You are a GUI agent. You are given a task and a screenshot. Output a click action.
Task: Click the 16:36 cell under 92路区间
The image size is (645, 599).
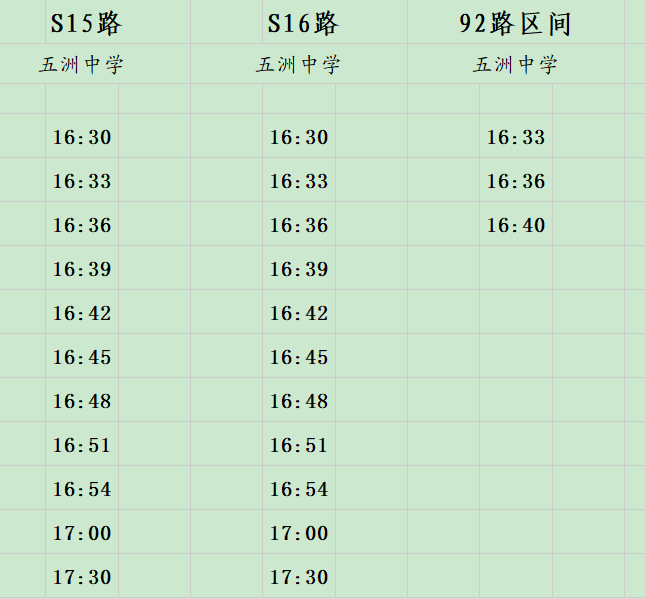(516, 180)
